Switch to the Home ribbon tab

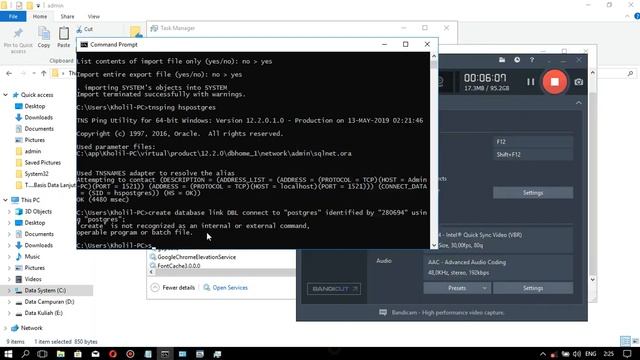click(40, 16)
